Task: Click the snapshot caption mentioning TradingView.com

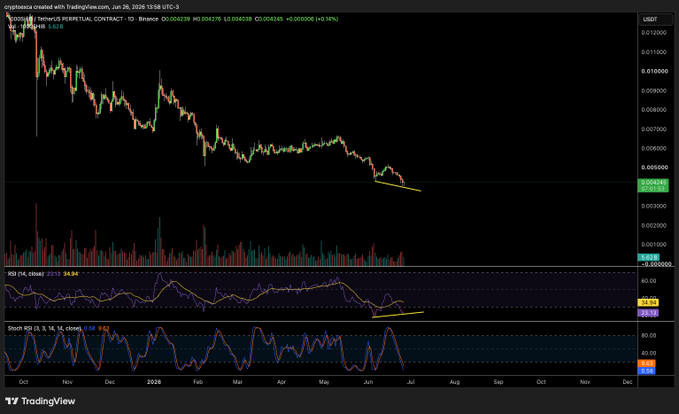Action: point(91,7)
